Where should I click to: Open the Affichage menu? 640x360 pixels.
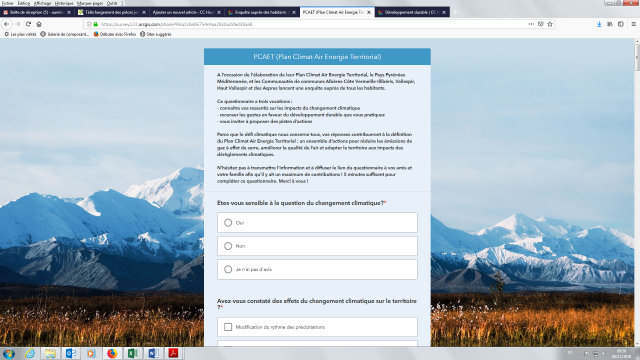(x=42, y=3)
